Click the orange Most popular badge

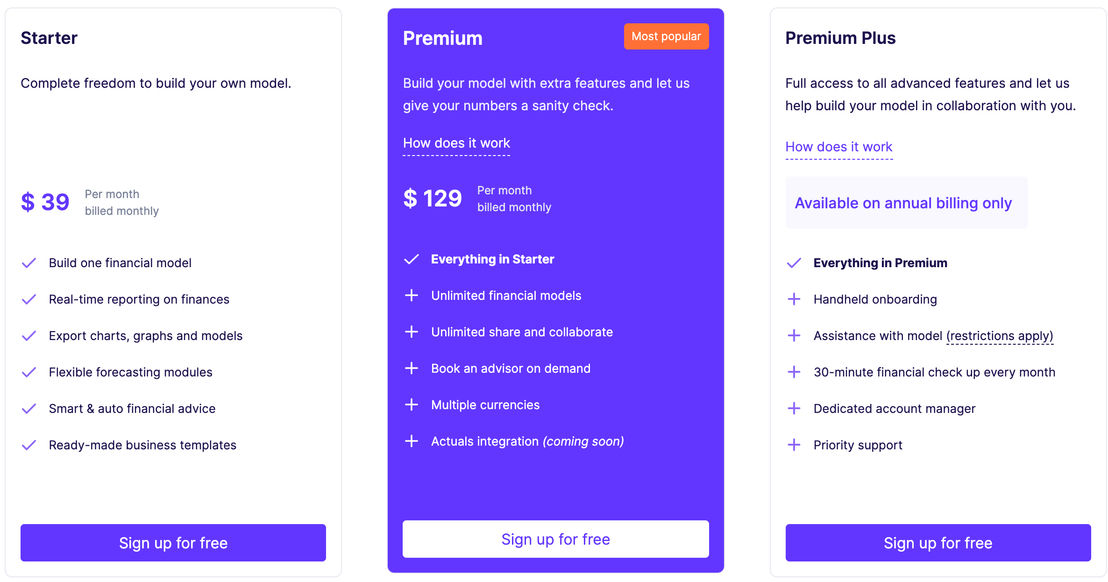click(666, 37)
